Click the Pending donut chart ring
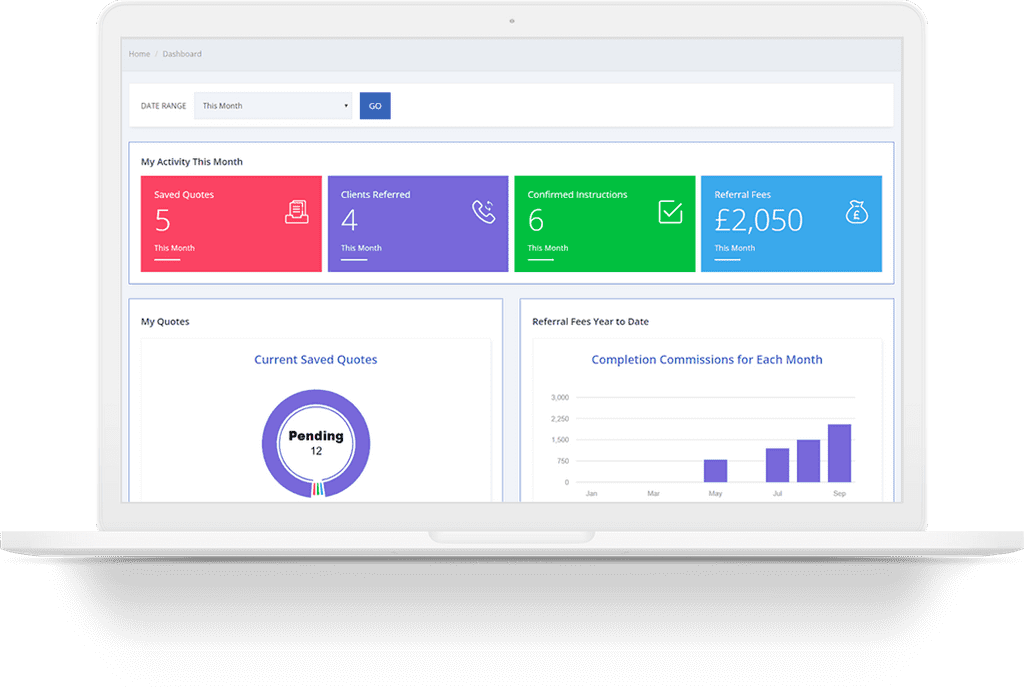1024x687 pixels. [x=269, y=443]
